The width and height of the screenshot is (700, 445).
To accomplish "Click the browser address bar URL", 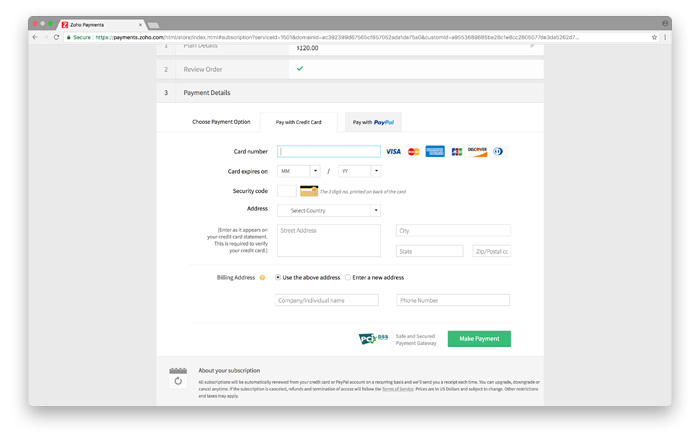I will 337,37.
